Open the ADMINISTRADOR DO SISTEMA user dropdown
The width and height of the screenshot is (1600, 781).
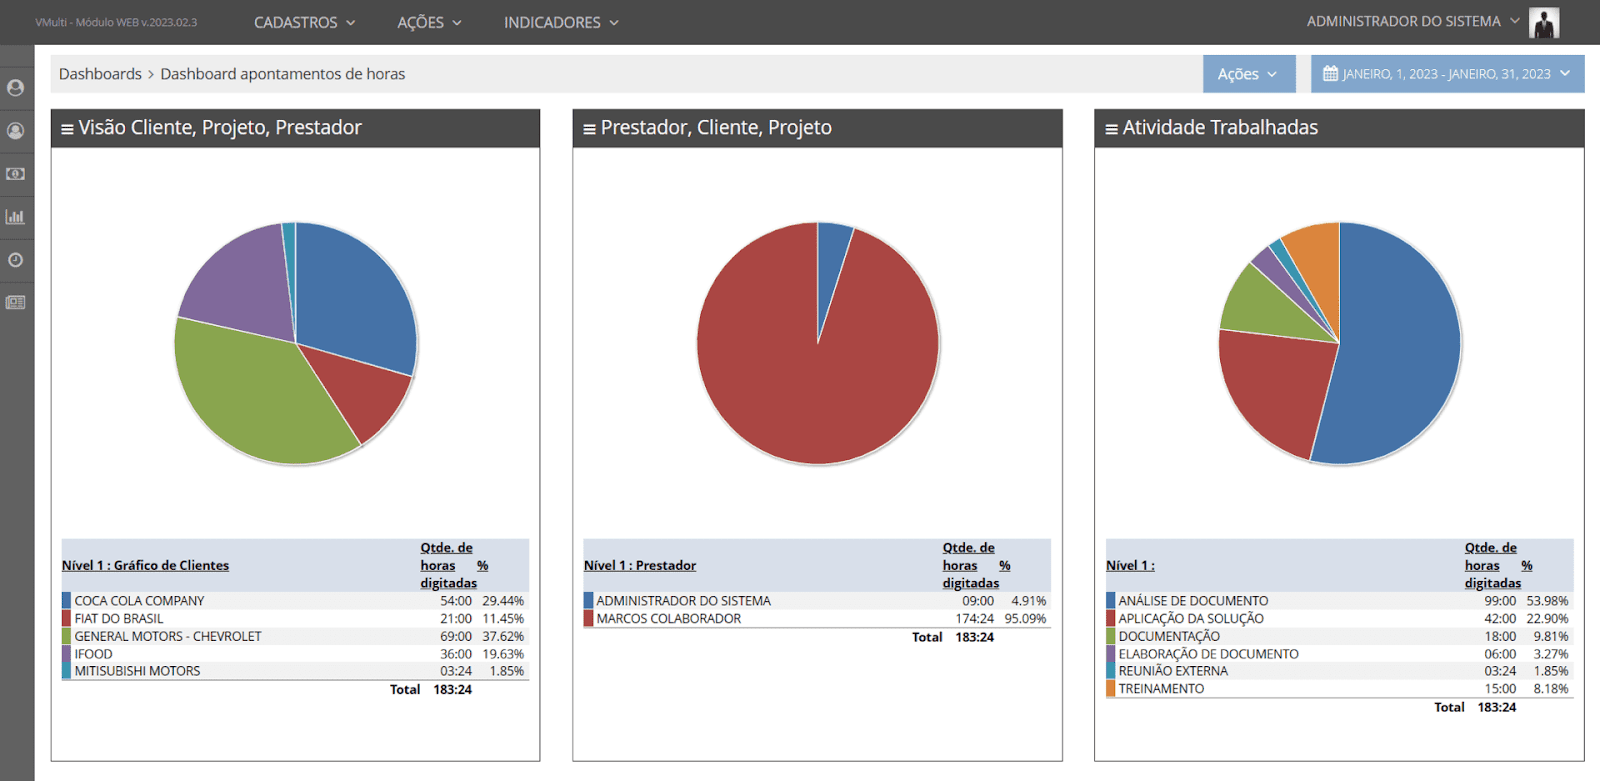pos(1412,21)
